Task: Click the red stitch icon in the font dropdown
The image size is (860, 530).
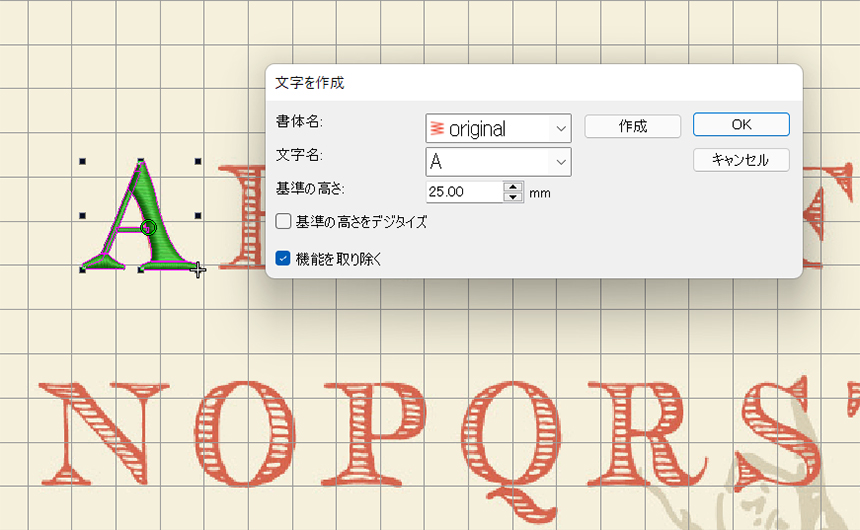Action: 437,128
